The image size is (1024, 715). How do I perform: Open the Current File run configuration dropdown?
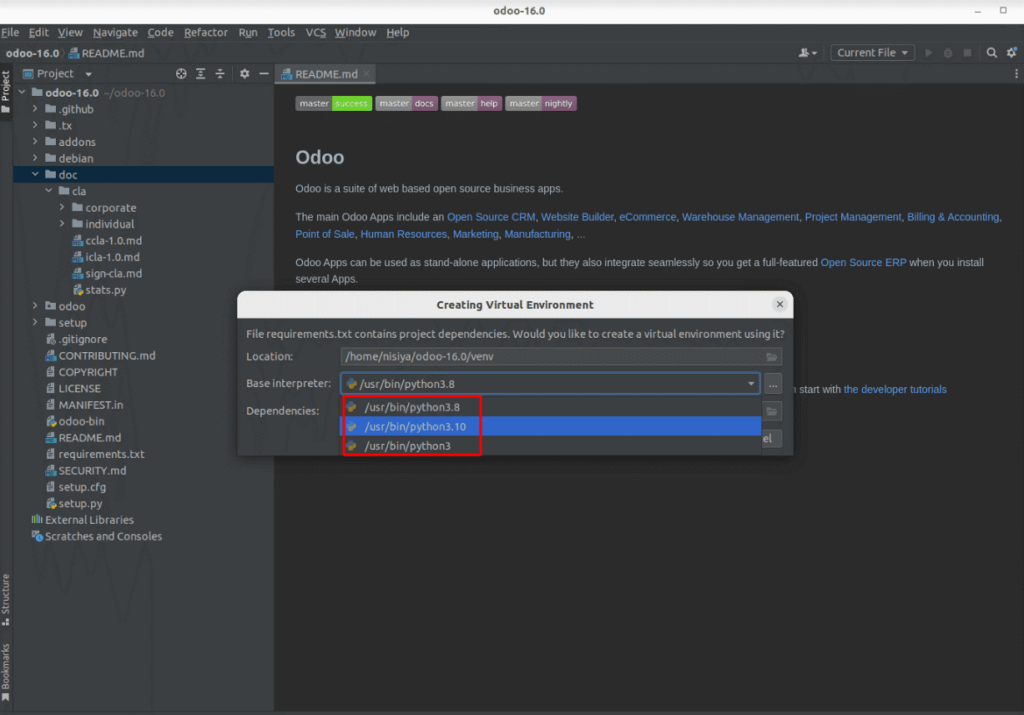click(x=872, y=53)
